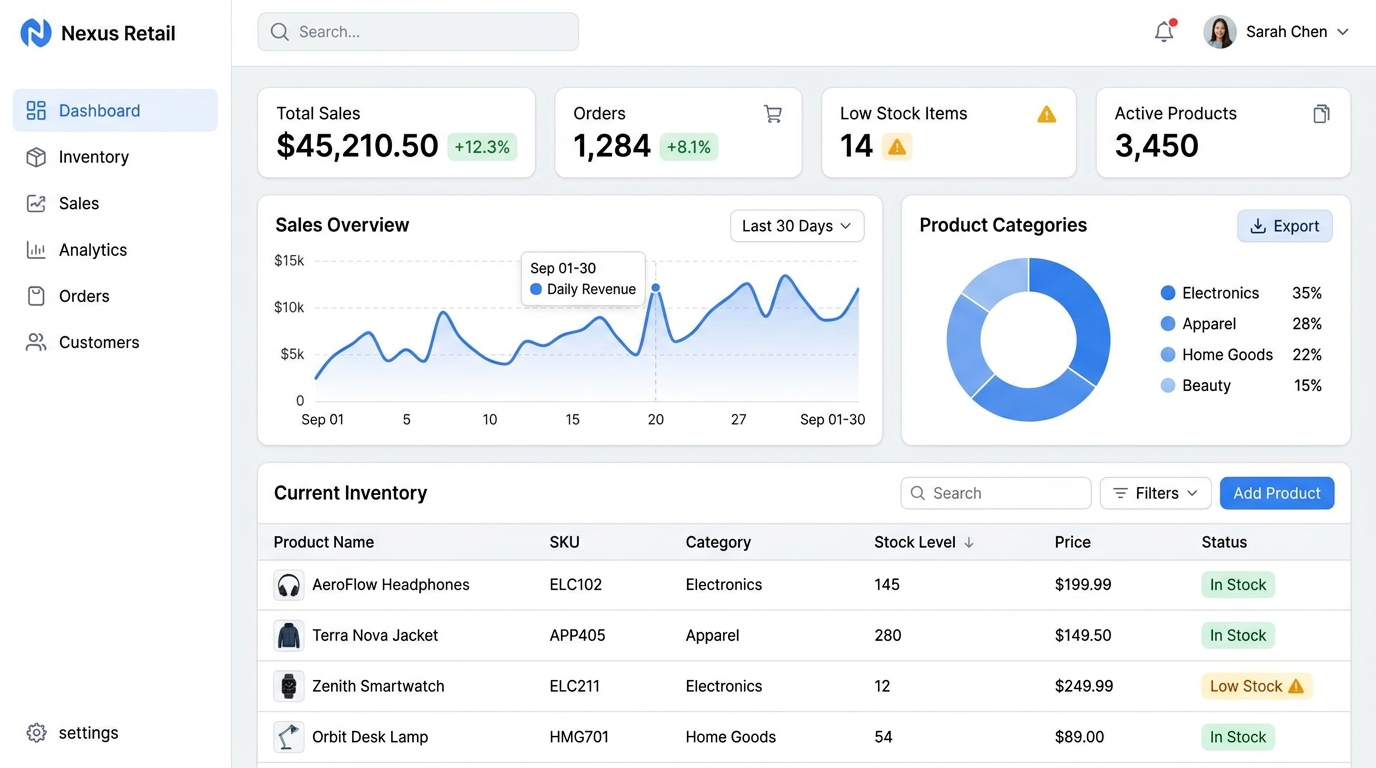Viewport: 1376px width, 768px height.
Task: Click the highlighted data point on sales chart
Action: click(x=656, y=288)
